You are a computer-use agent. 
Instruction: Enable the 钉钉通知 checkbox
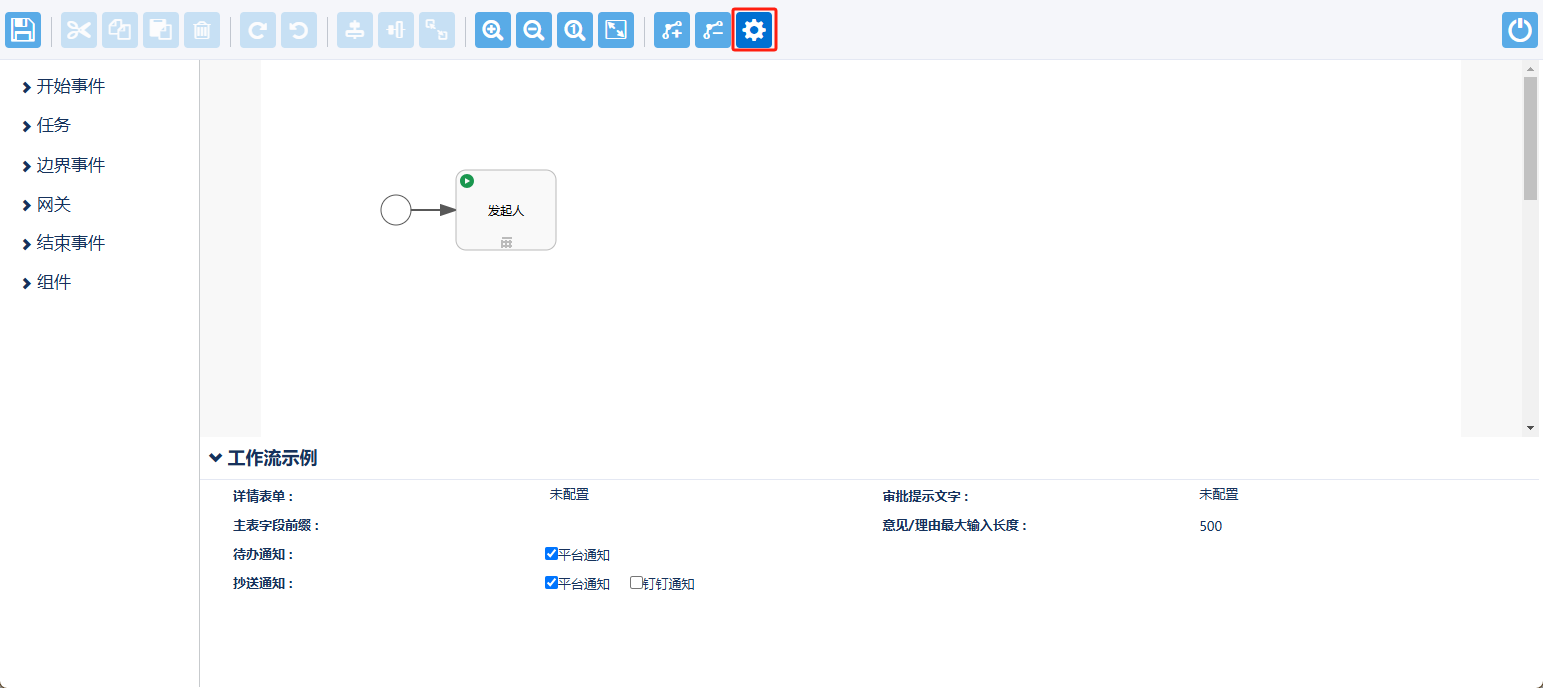coord(636,583)
